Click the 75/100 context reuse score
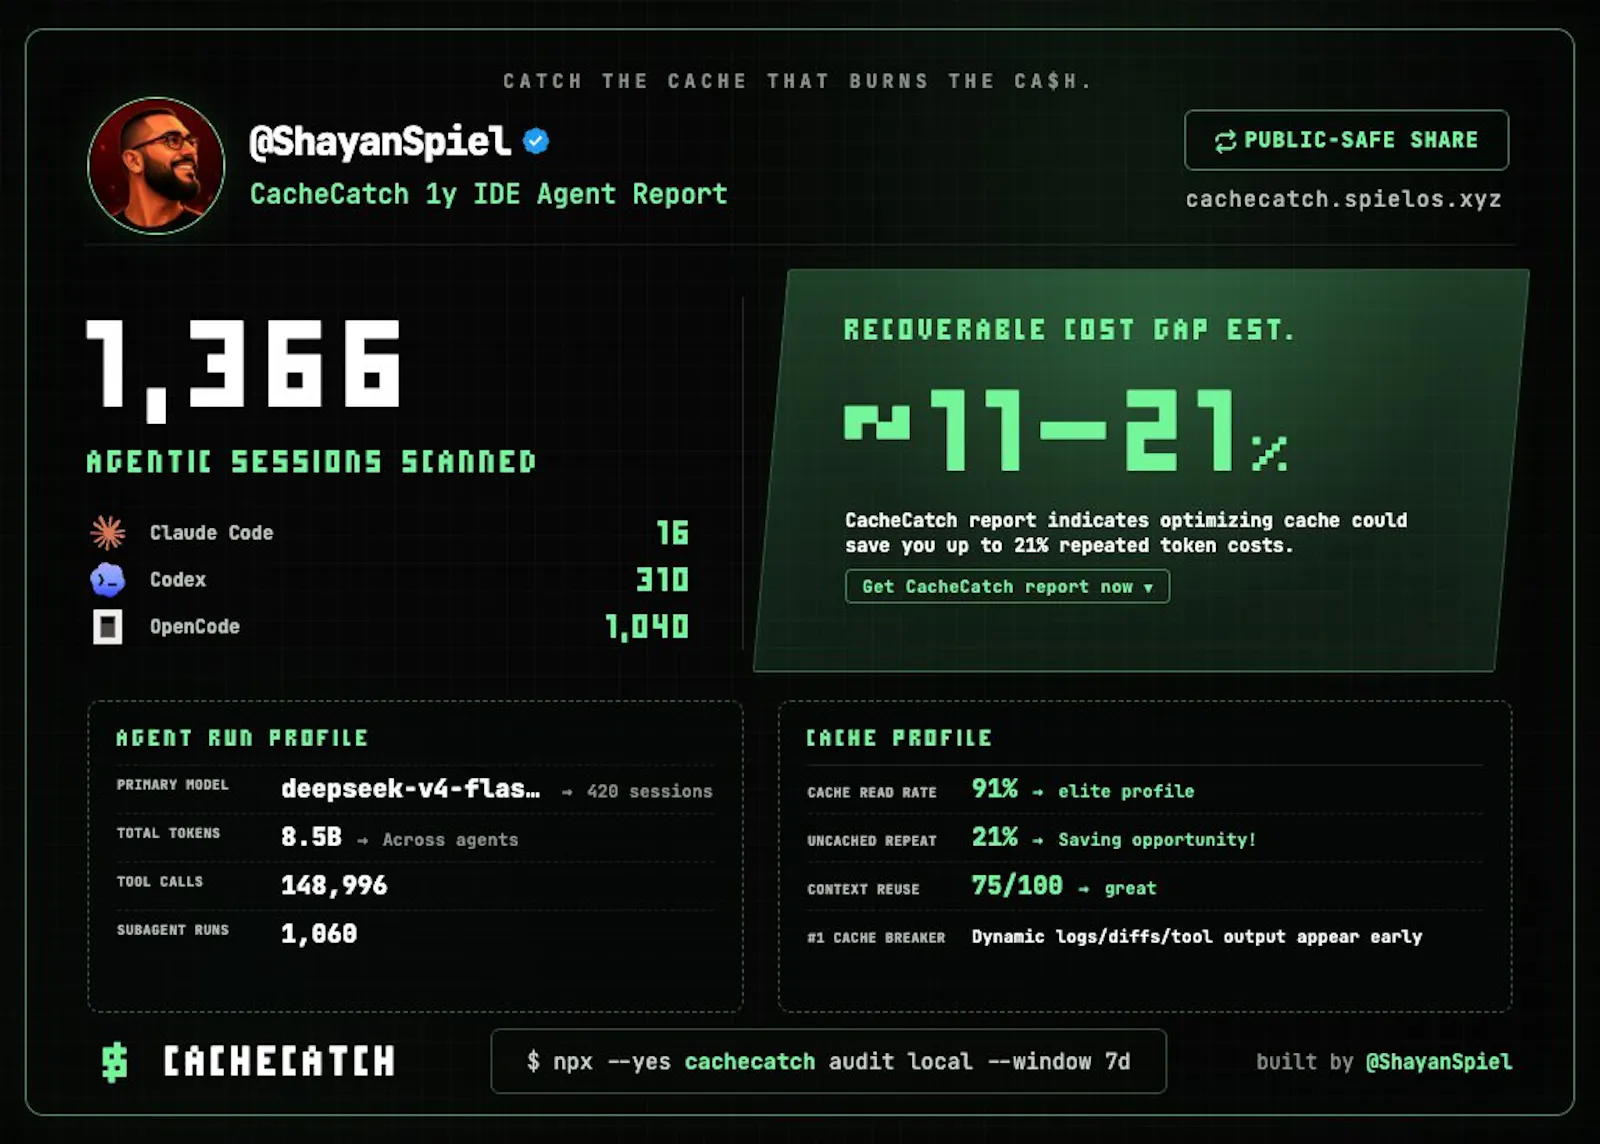This screenshot has width=1600, height=1144. (1017, 885)
